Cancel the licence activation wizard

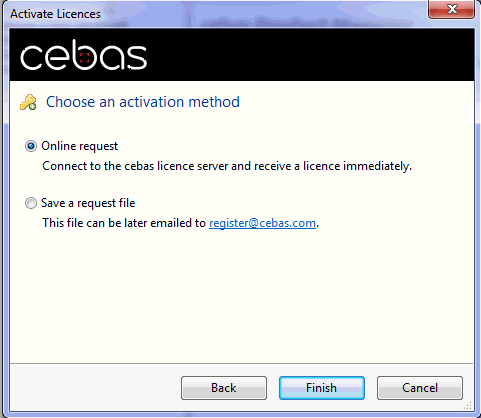[420, 388]
